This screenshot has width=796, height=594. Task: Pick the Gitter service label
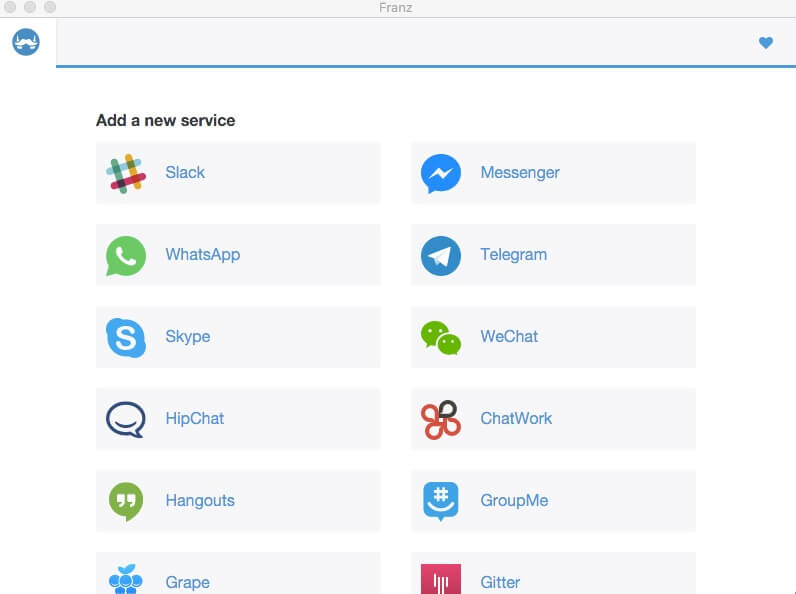pyautogui.click(x=500, y=582)
